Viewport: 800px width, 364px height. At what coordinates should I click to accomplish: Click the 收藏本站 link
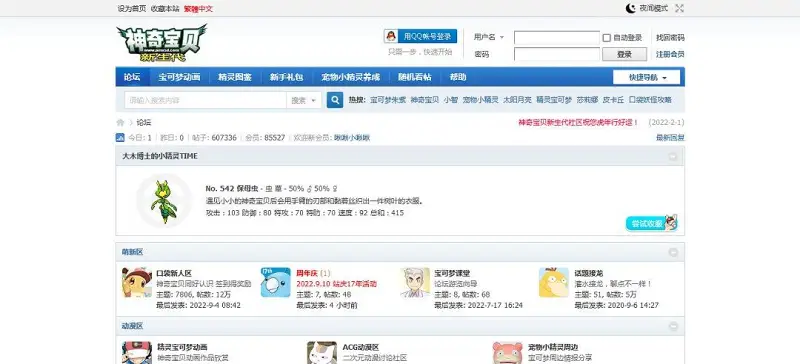[165, 9]
